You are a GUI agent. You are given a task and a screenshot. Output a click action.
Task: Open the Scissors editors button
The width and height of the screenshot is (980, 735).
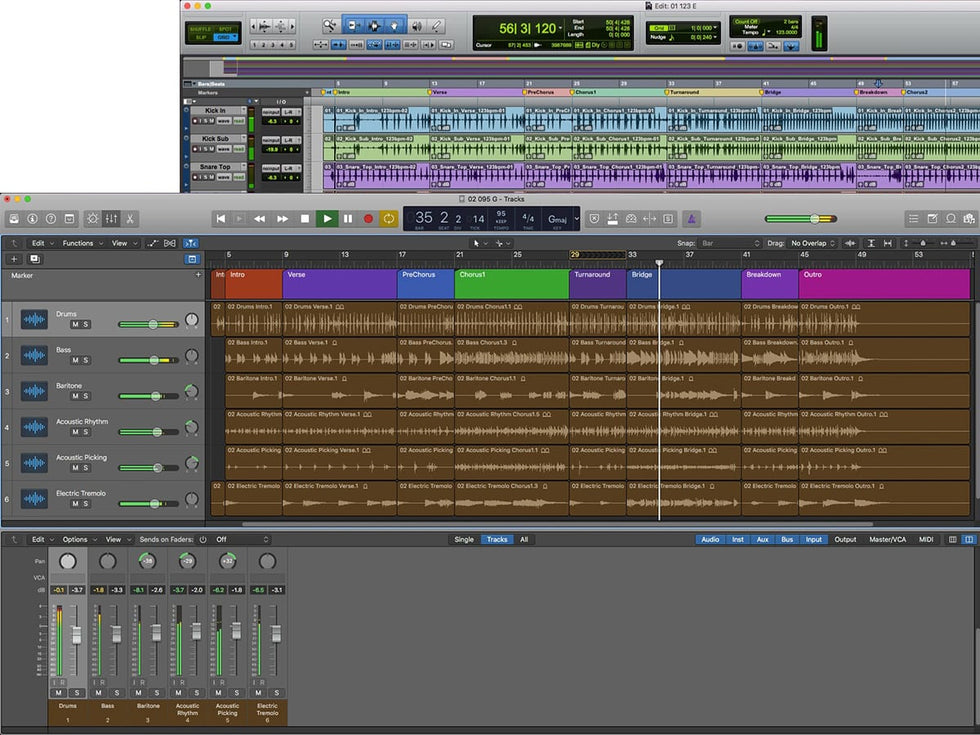point(130,218)
